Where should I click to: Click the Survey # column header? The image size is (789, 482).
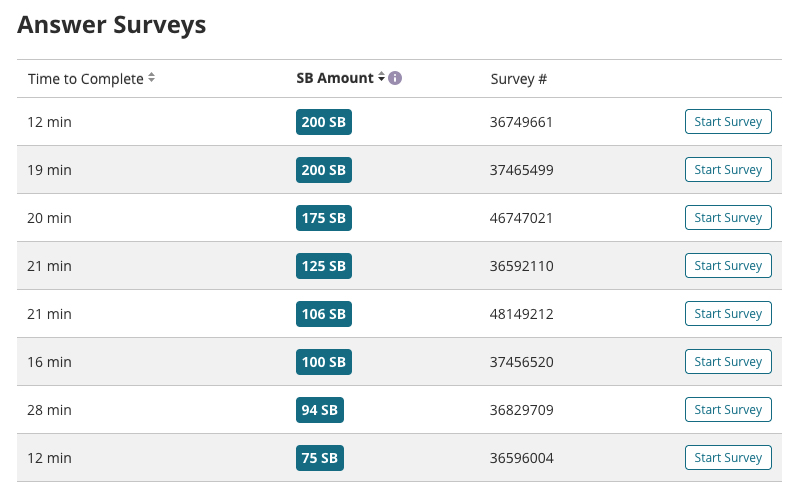[x=518, y=79]
